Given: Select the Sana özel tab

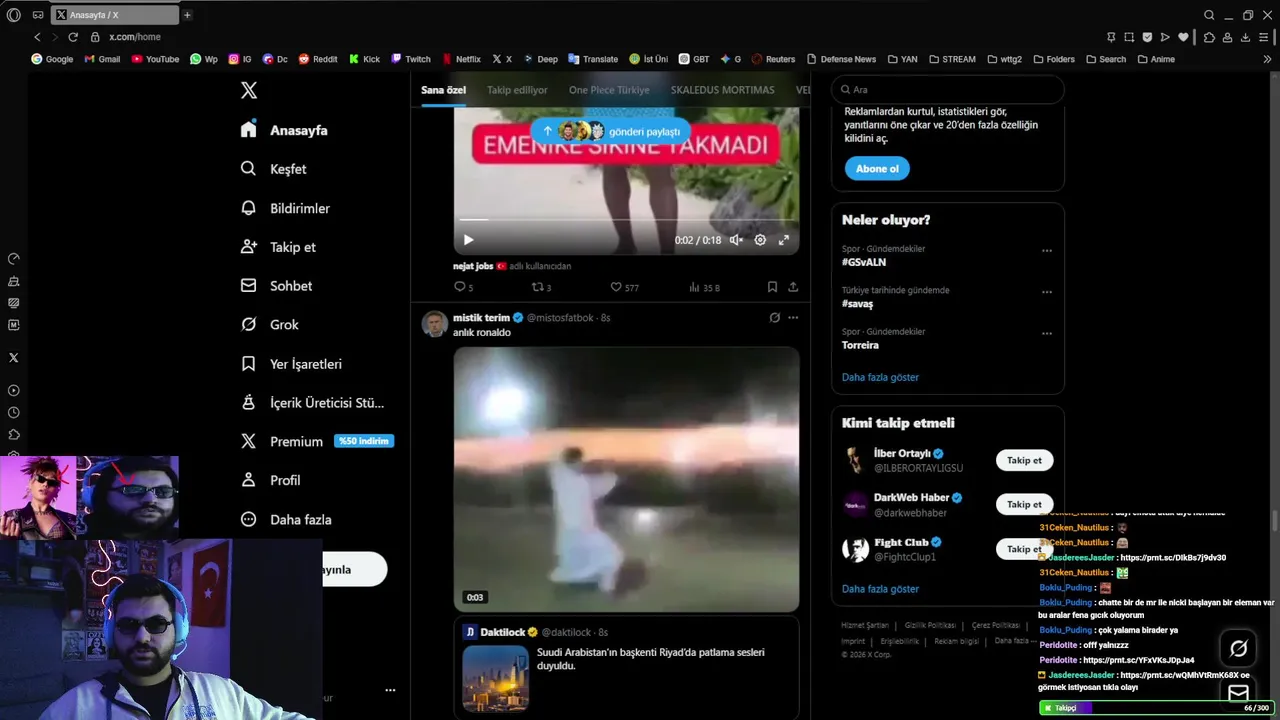Looking at the screenshot, I should tap(443, 90).
